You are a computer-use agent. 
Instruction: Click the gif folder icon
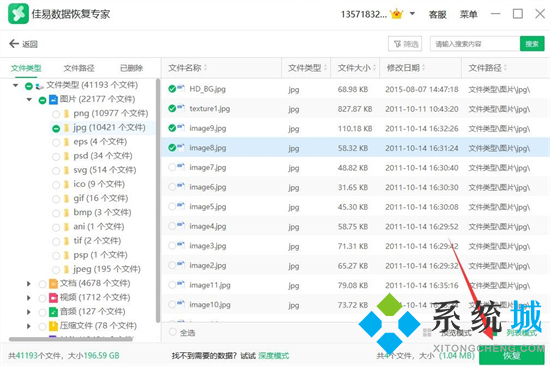pyautogui.click(x=66, y=199)
